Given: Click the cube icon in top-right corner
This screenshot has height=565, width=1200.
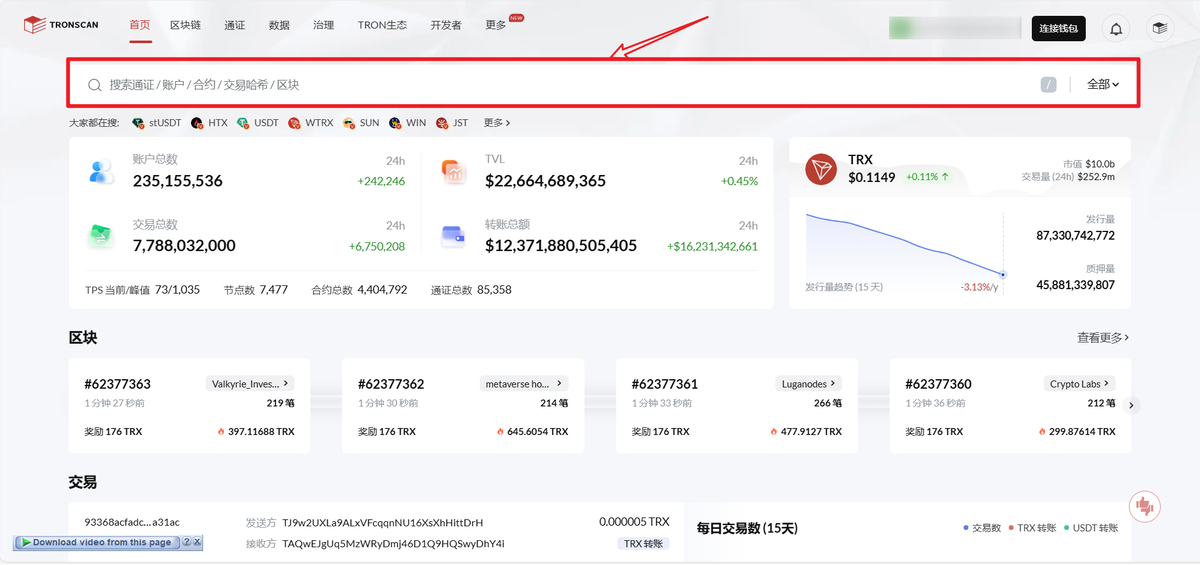Looking at the screenshot, I should point(1159,28).
